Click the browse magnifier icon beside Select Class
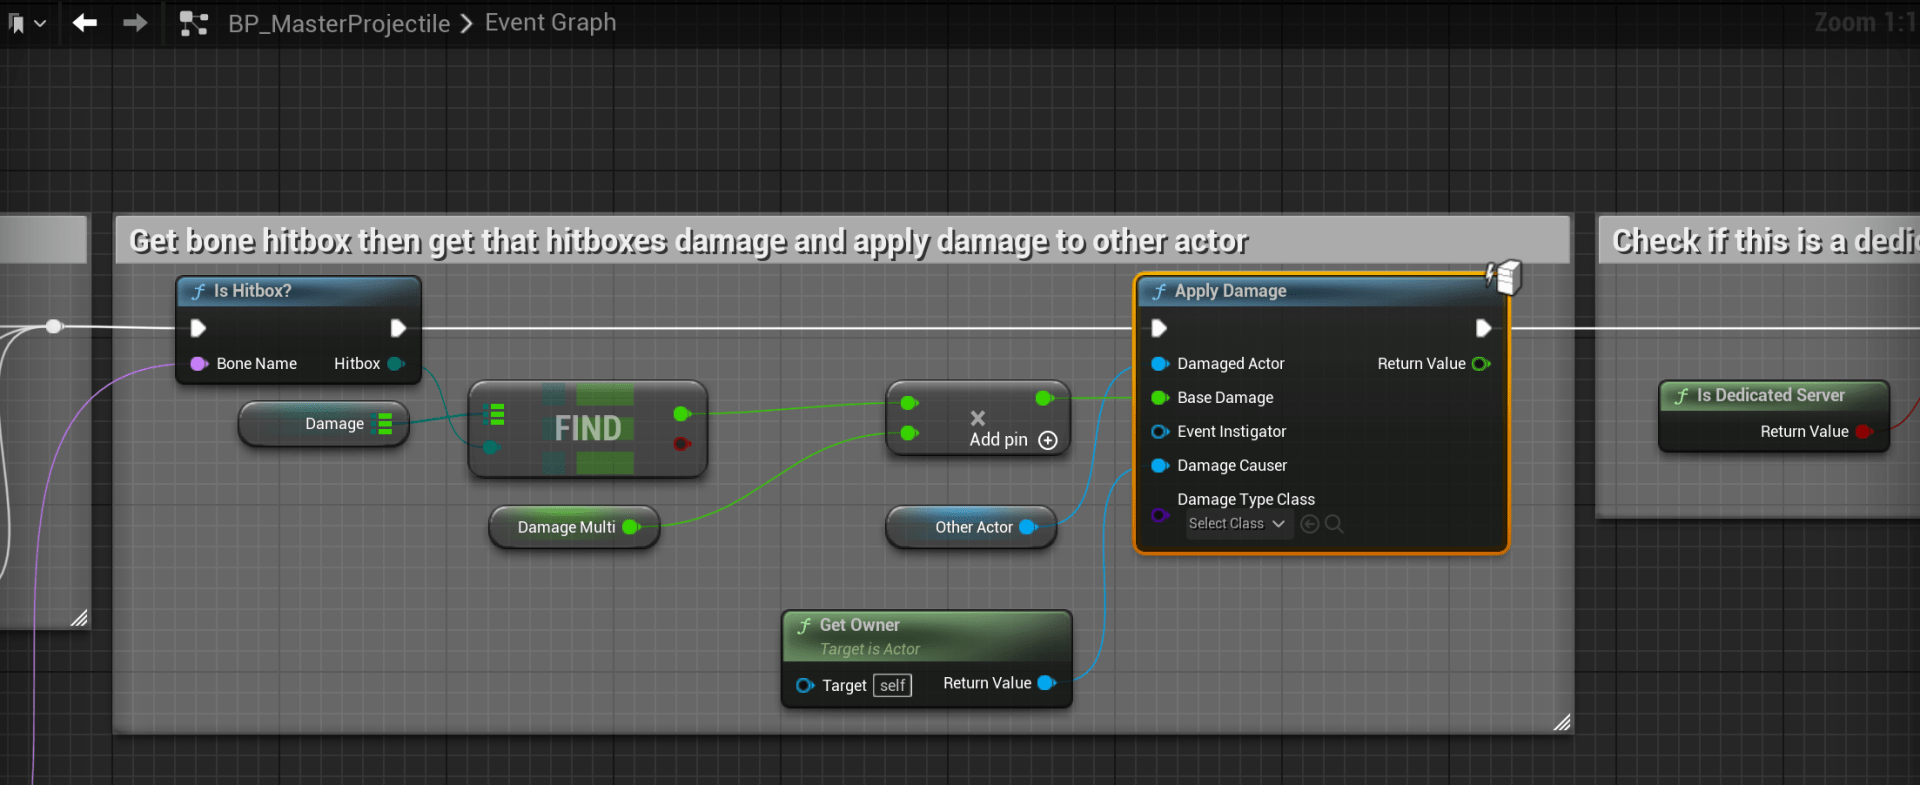Screen dimensions: 1920x785 tap(1334, 524)
